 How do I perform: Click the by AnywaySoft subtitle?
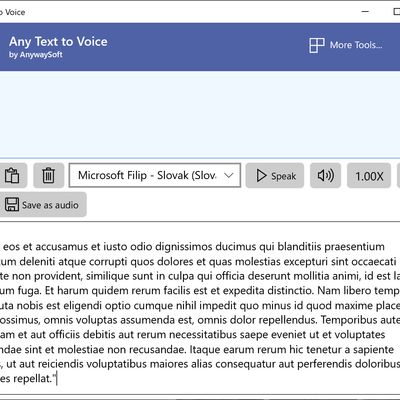[x=36, y=55]
